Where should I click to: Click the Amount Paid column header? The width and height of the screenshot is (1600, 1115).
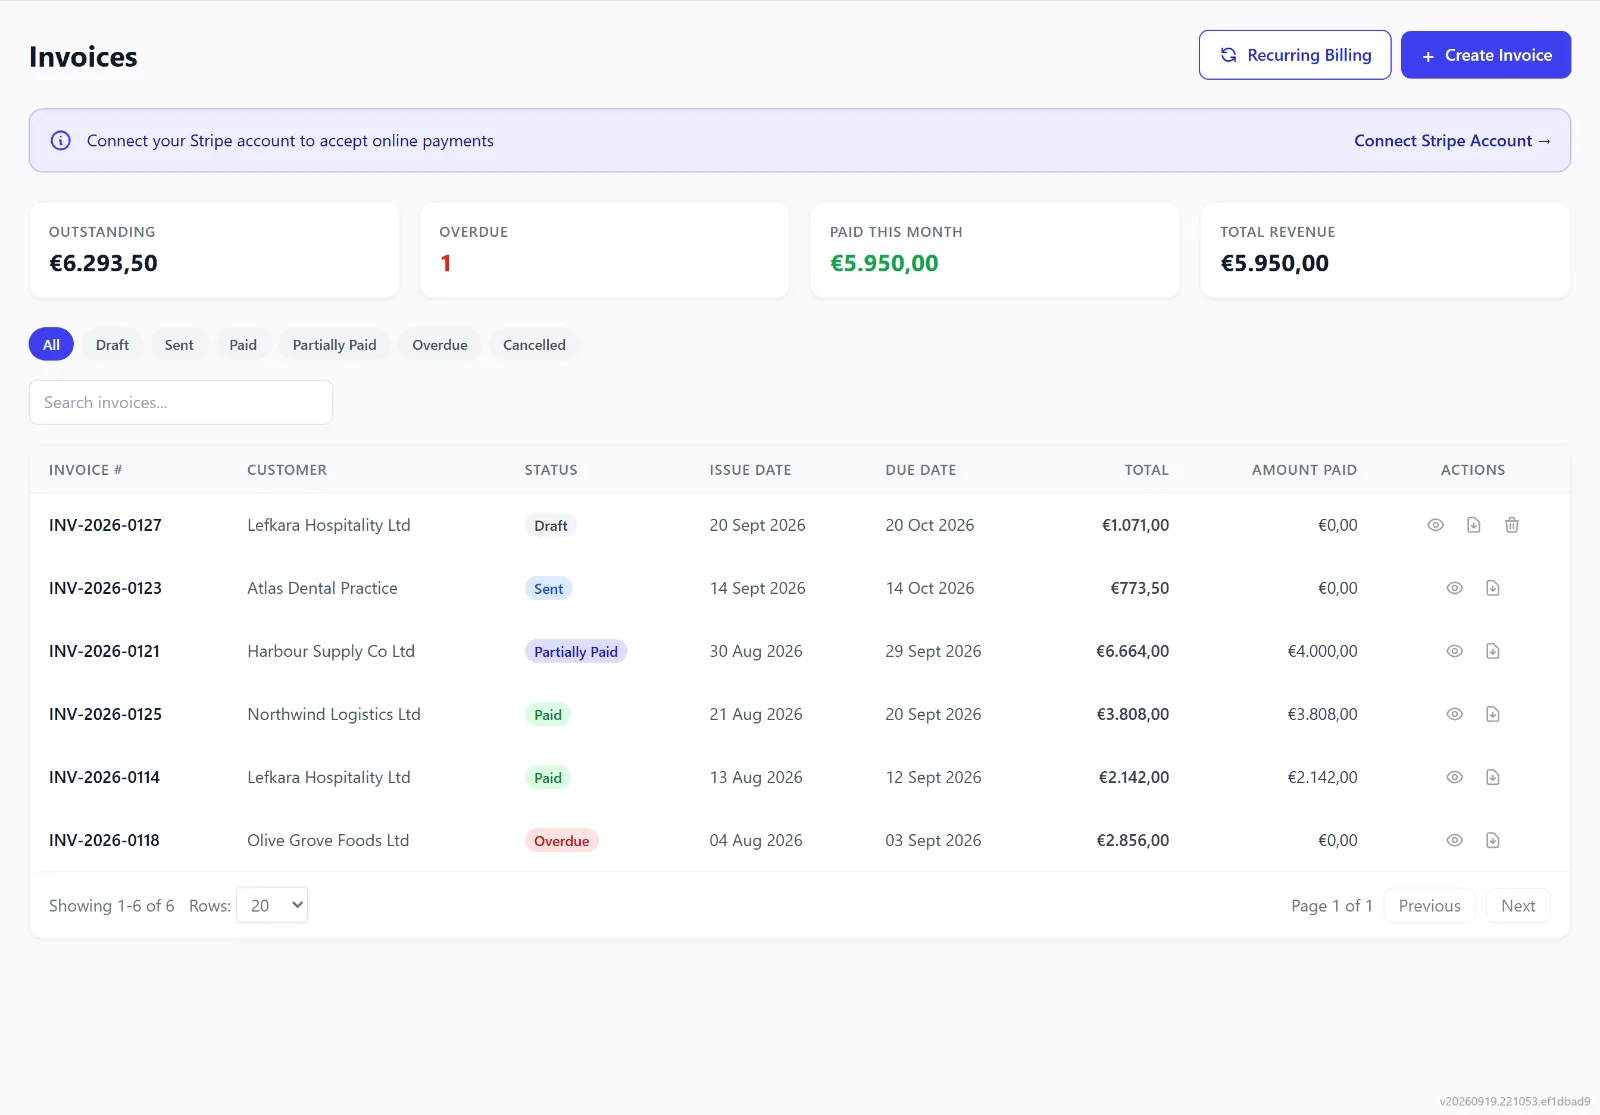[x=1304, y=470]
